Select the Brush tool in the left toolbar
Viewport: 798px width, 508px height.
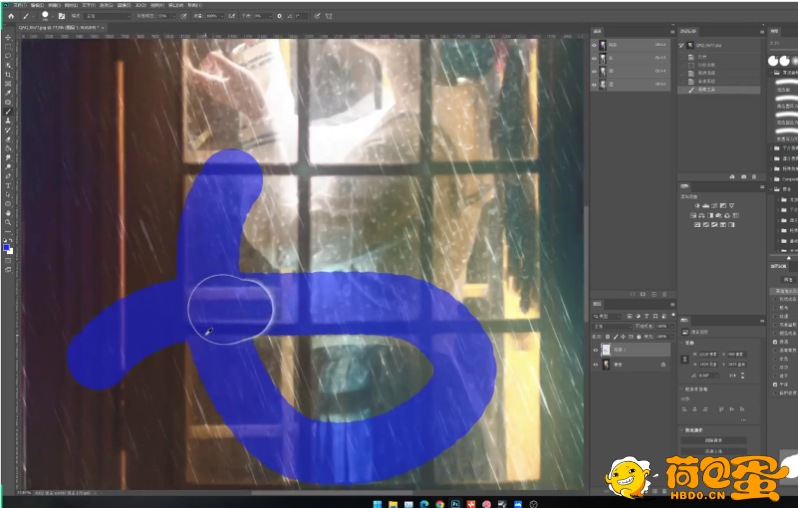[8, 111]
